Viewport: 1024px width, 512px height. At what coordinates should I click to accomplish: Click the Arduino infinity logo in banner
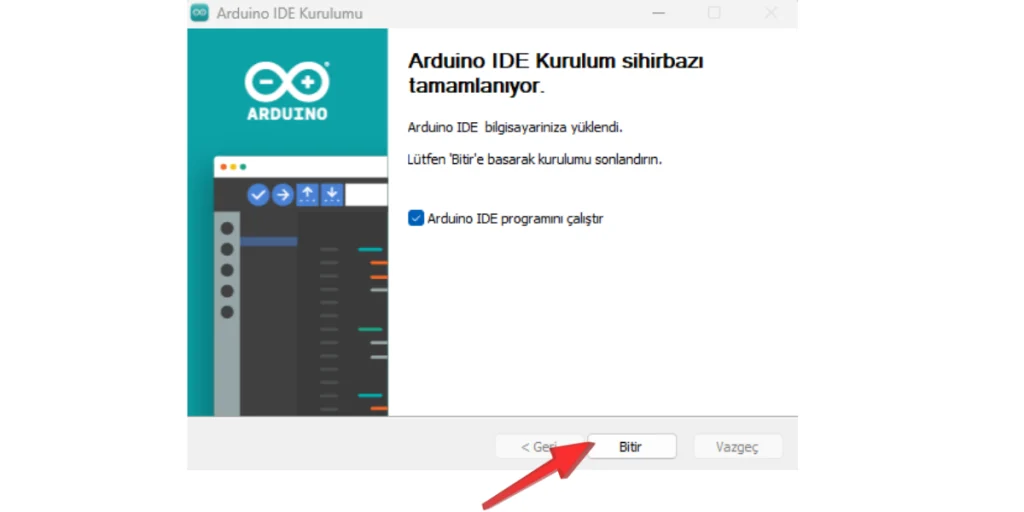[287, 80]
